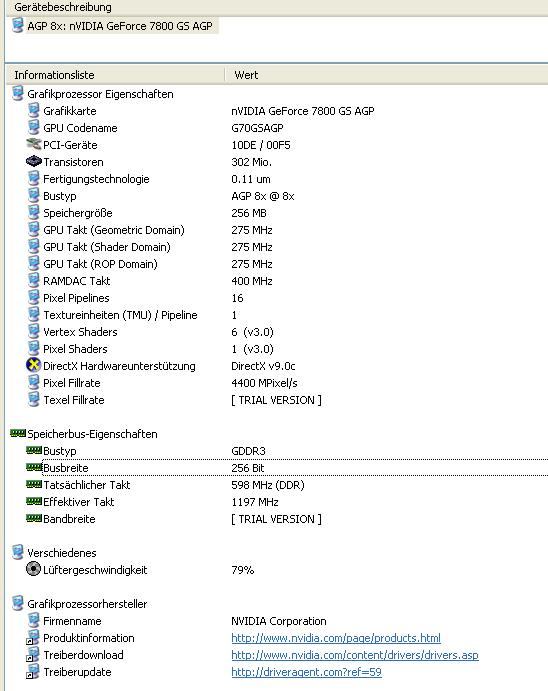Click the fan icon by Lüftergeschwindigkeit
Viewport: 548px width, 691px height.
(x=33, y=569)
